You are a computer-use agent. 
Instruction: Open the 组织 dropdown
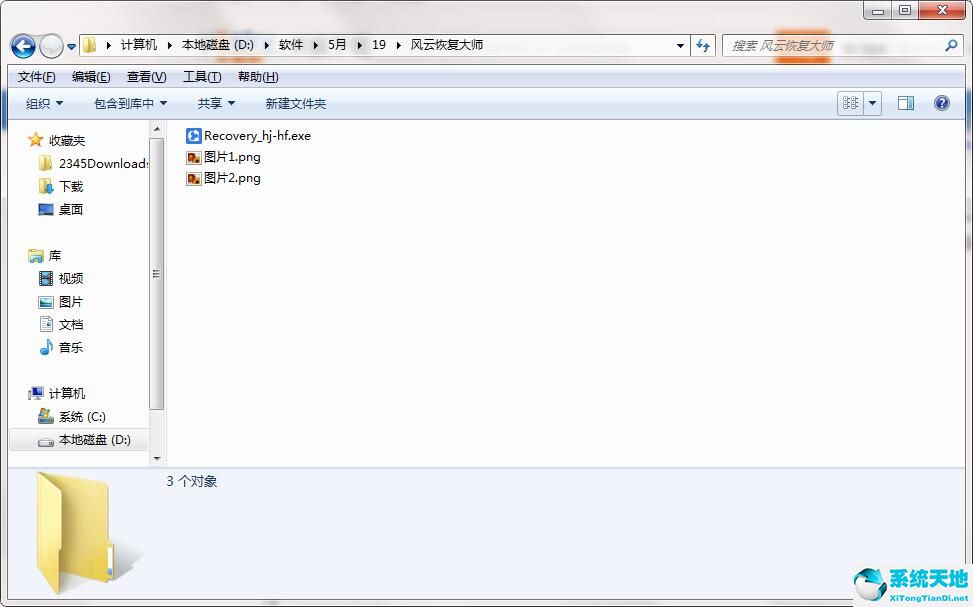click(44, 104)
